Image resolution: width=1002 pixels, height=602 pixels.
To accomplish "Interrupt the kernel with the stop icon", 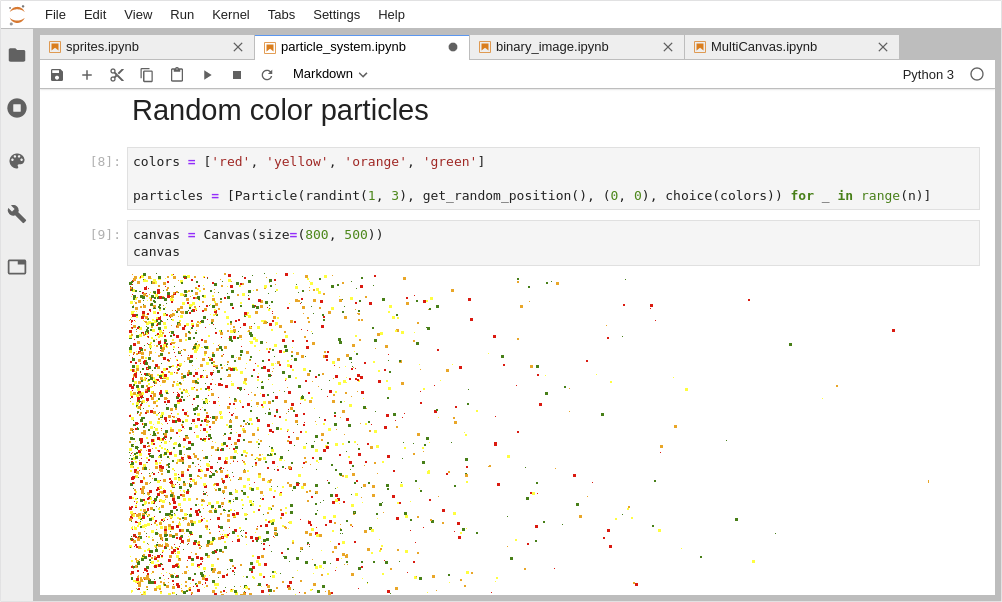I will [236, 74].
